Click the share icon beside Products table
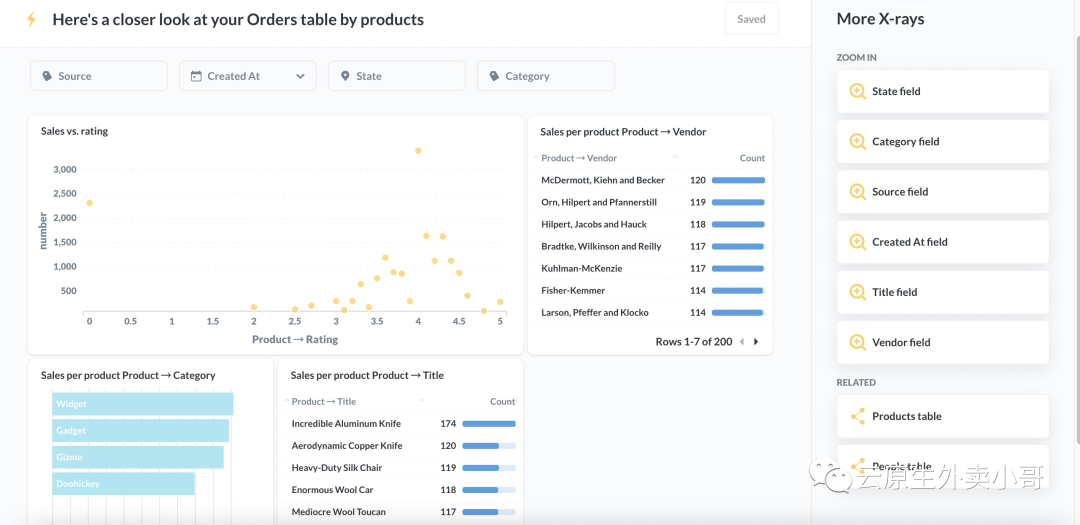This screenshot has height=525, width=1080. tap(857, 417)
